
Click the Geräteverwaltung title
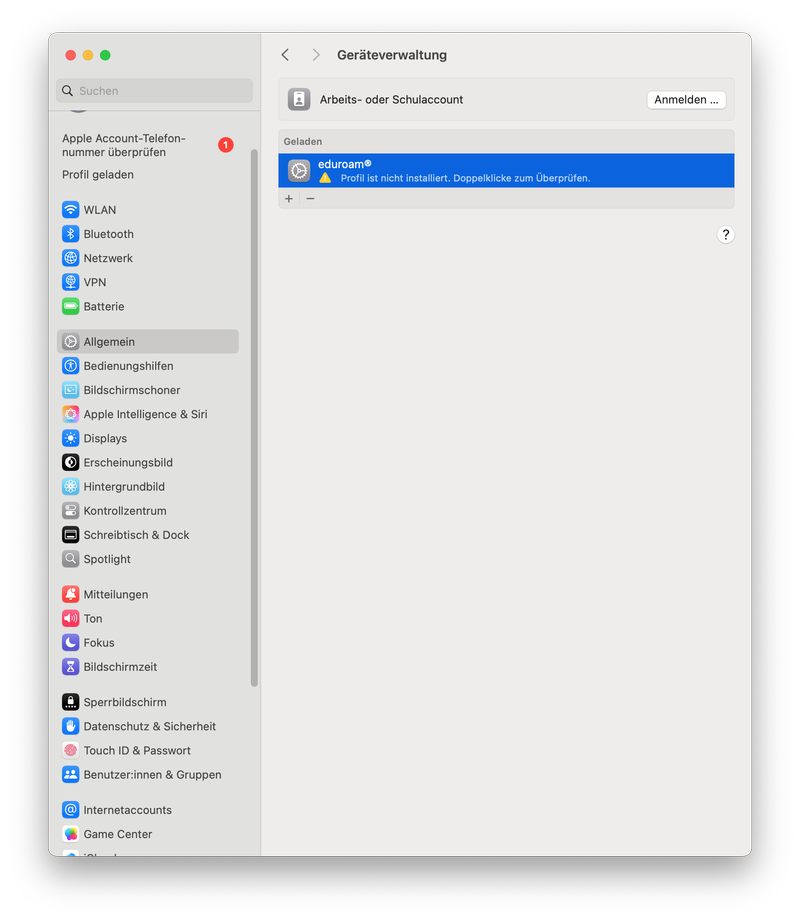pos(391,55)
